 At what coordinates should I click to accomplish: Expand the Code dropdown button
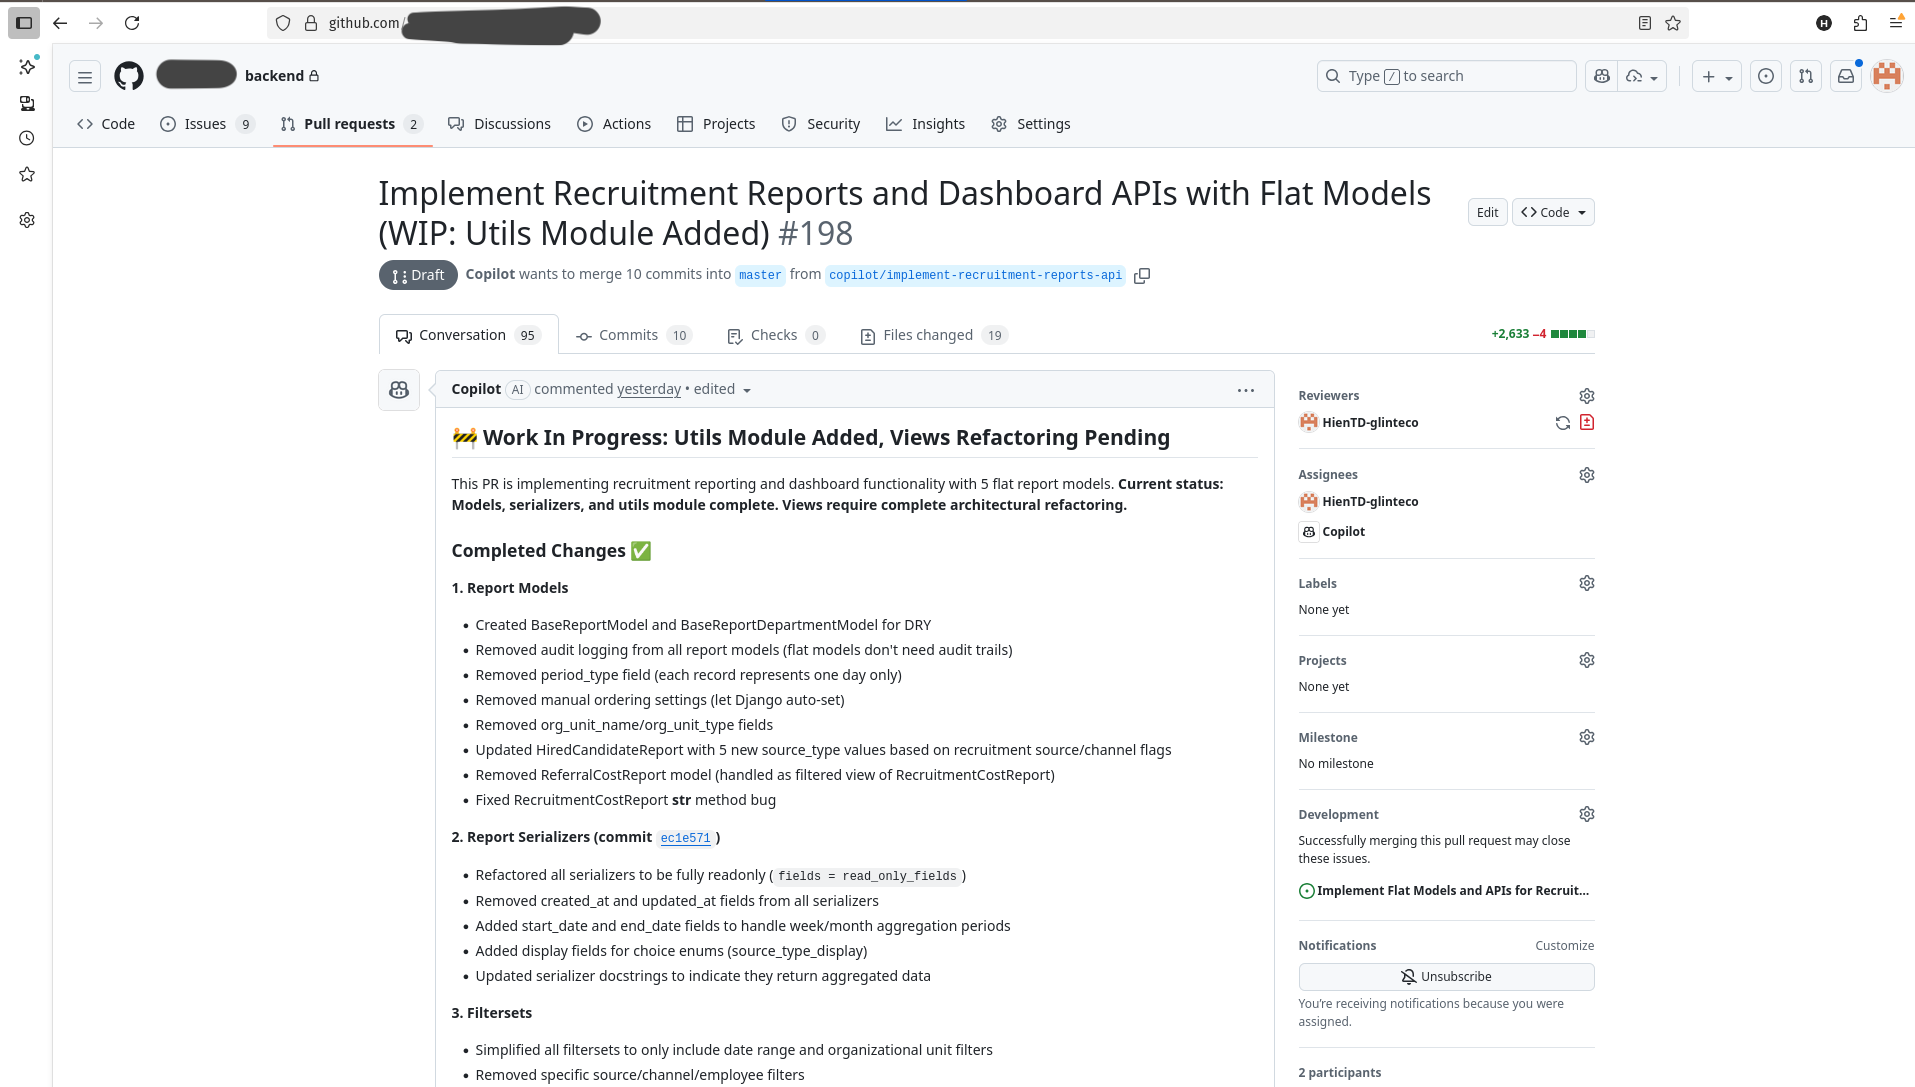[1553, 212]
